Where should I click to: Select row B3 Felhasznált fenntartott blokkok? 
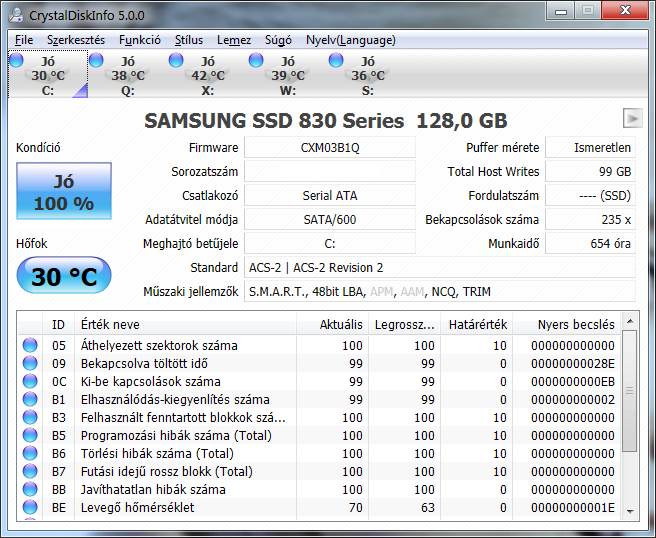pyautogui.click(x=319, y=418)
